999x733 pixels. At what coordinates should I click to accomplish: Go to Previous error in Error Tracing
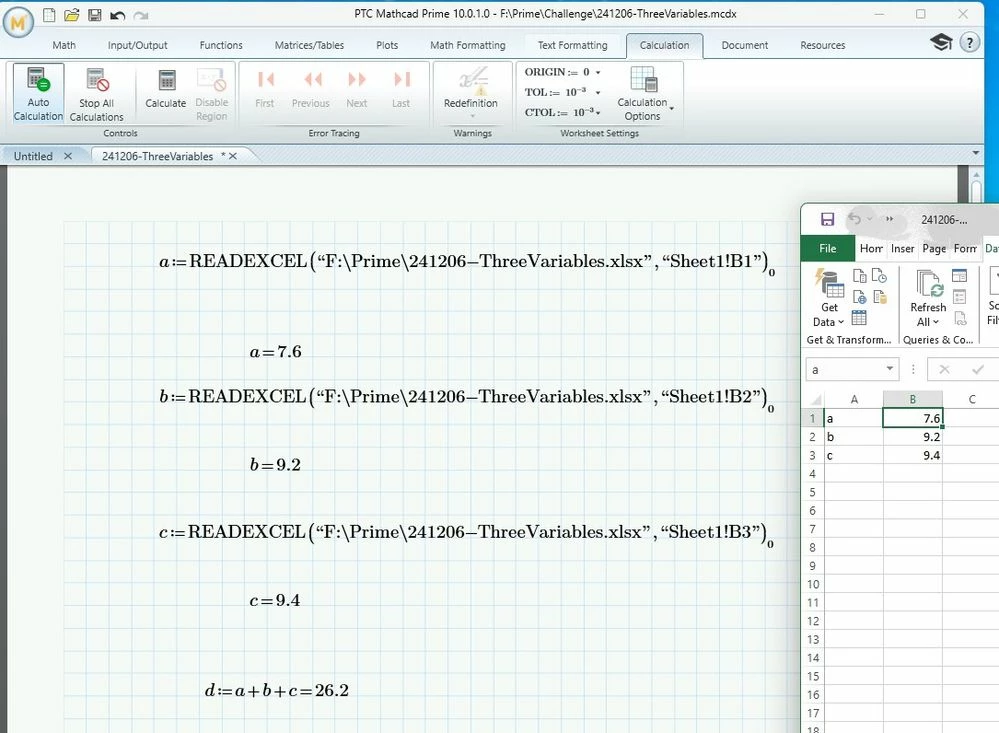pos(311,89)
